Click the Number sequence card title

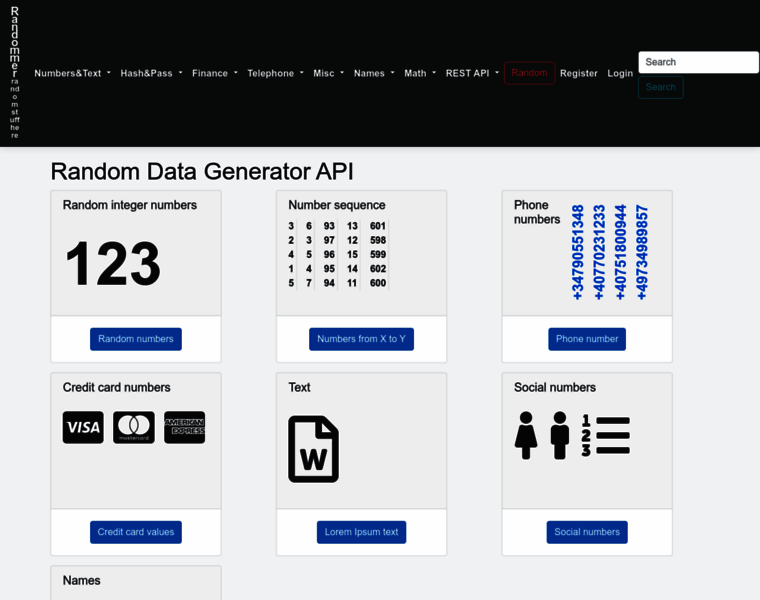coord(337,205)
